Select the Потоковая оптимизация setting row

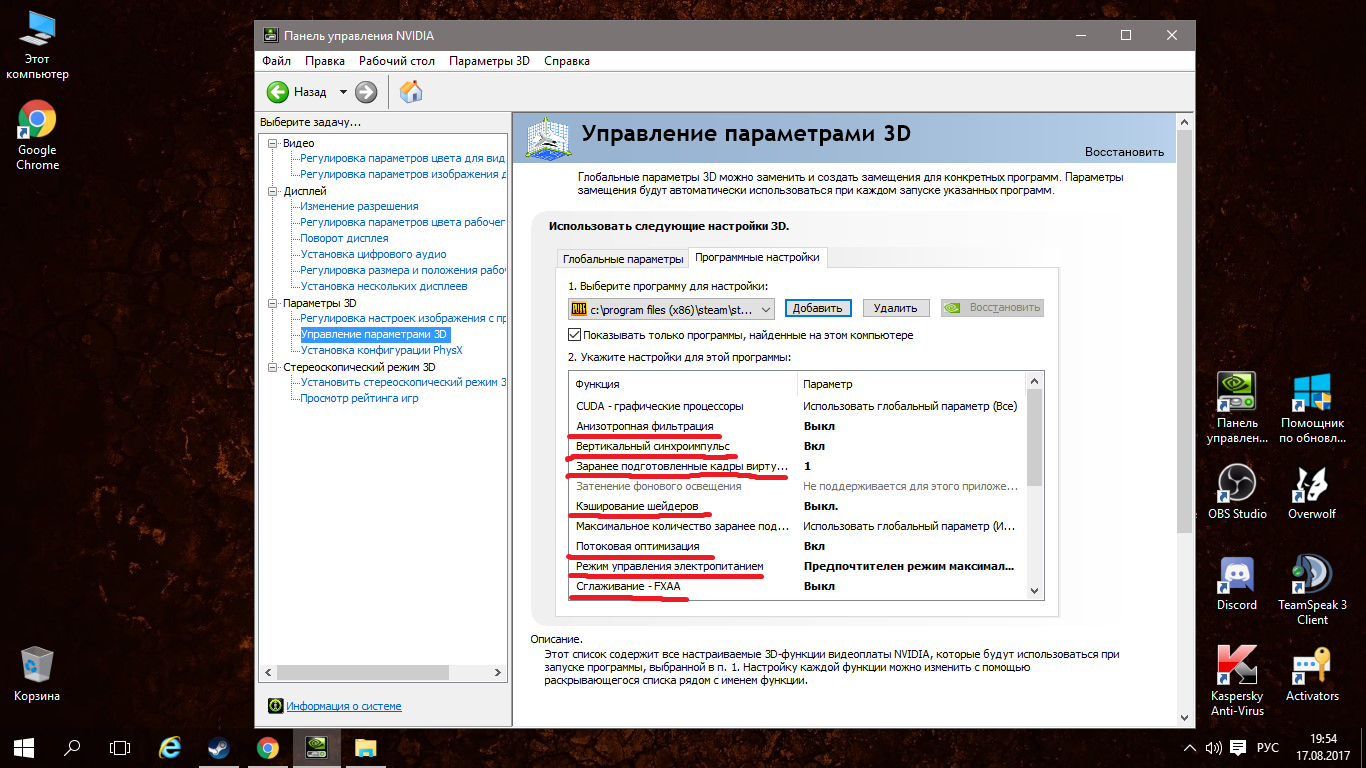797,546
